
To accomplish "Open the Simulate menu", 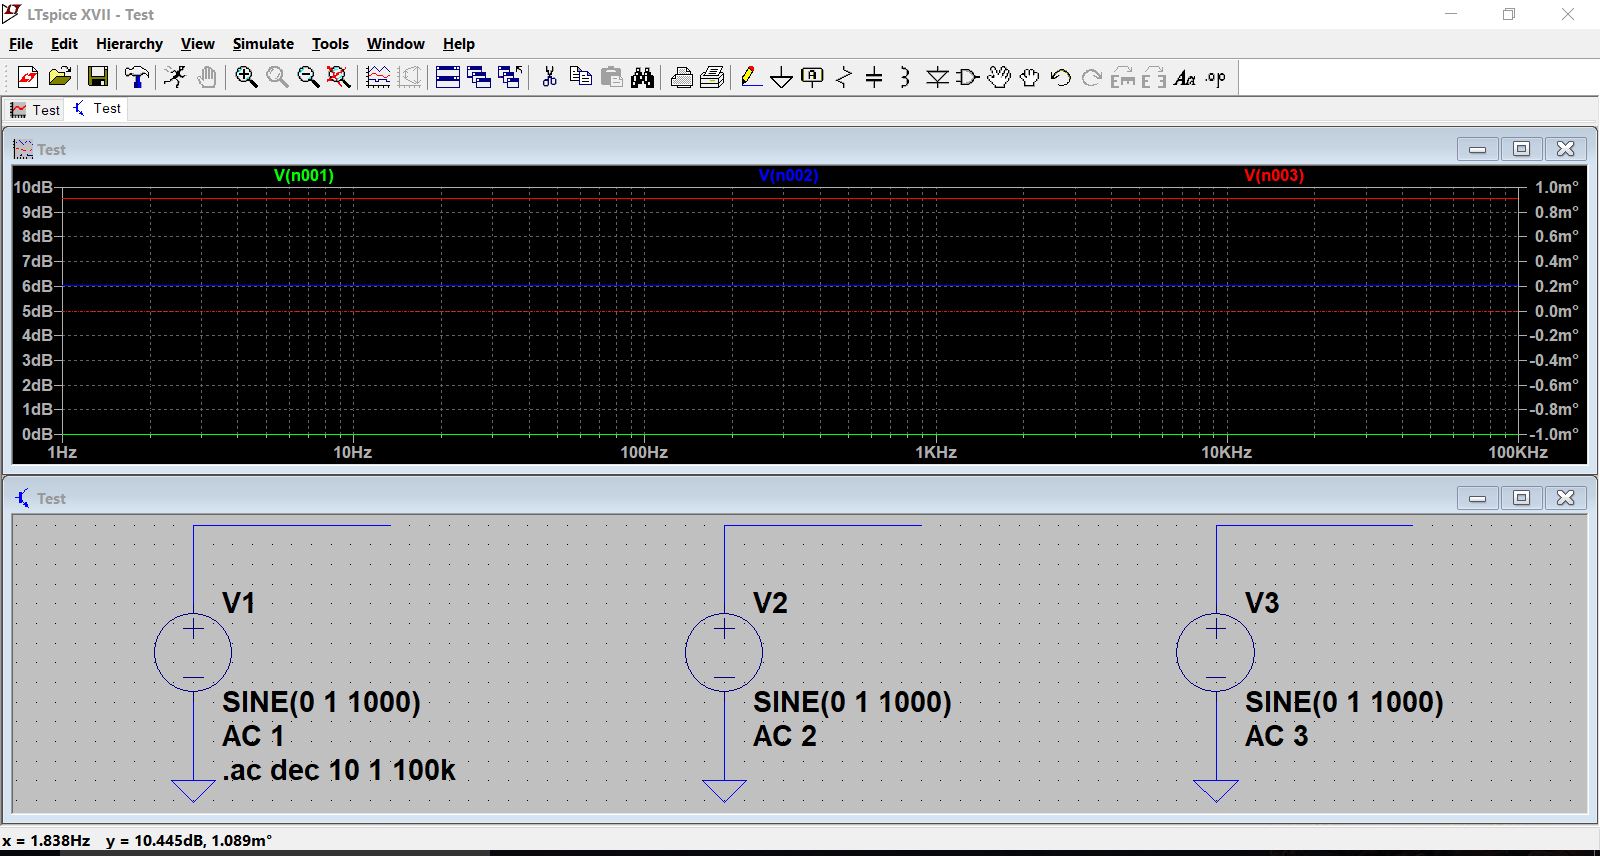I will 263,44.
